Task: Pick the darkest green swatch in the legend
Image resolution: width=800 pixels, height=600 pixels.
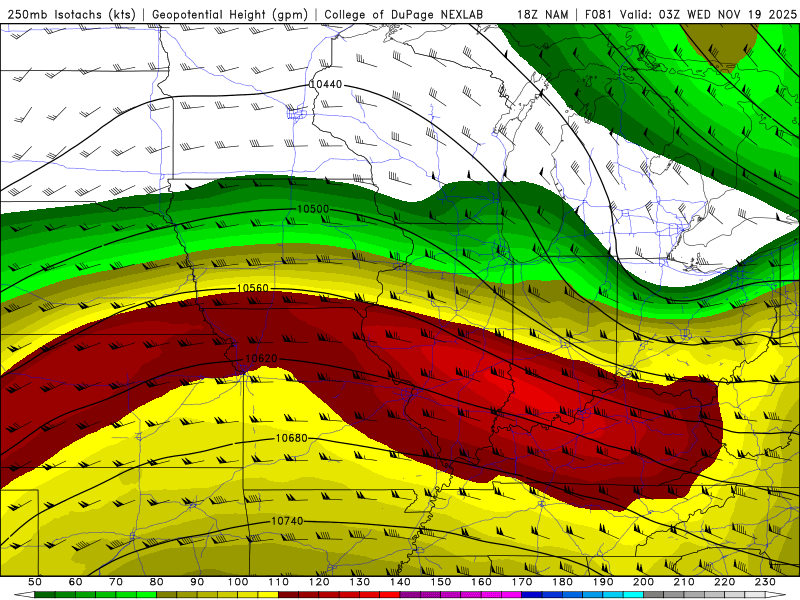Action: coord(45,595)
